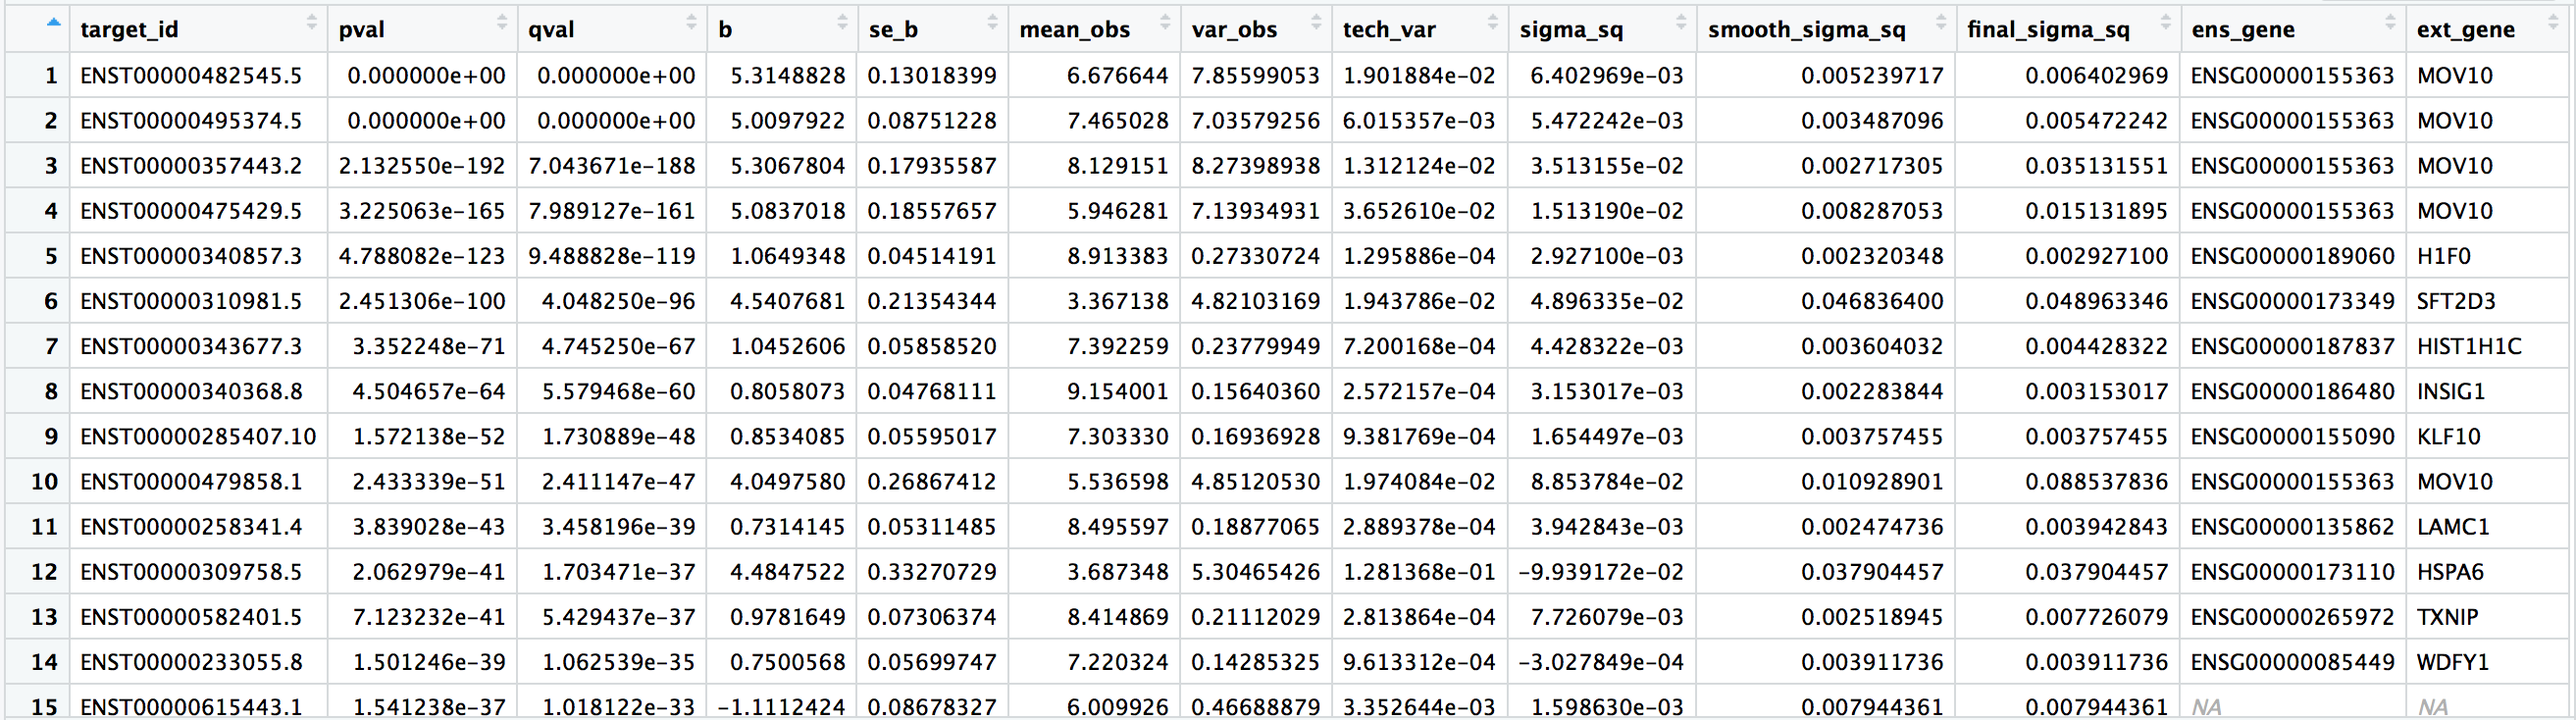The height and width of the screenshot is (720, 2576).
Task: Click ens_gene cell ENSG00000189060
Action: pos(2292,255)
